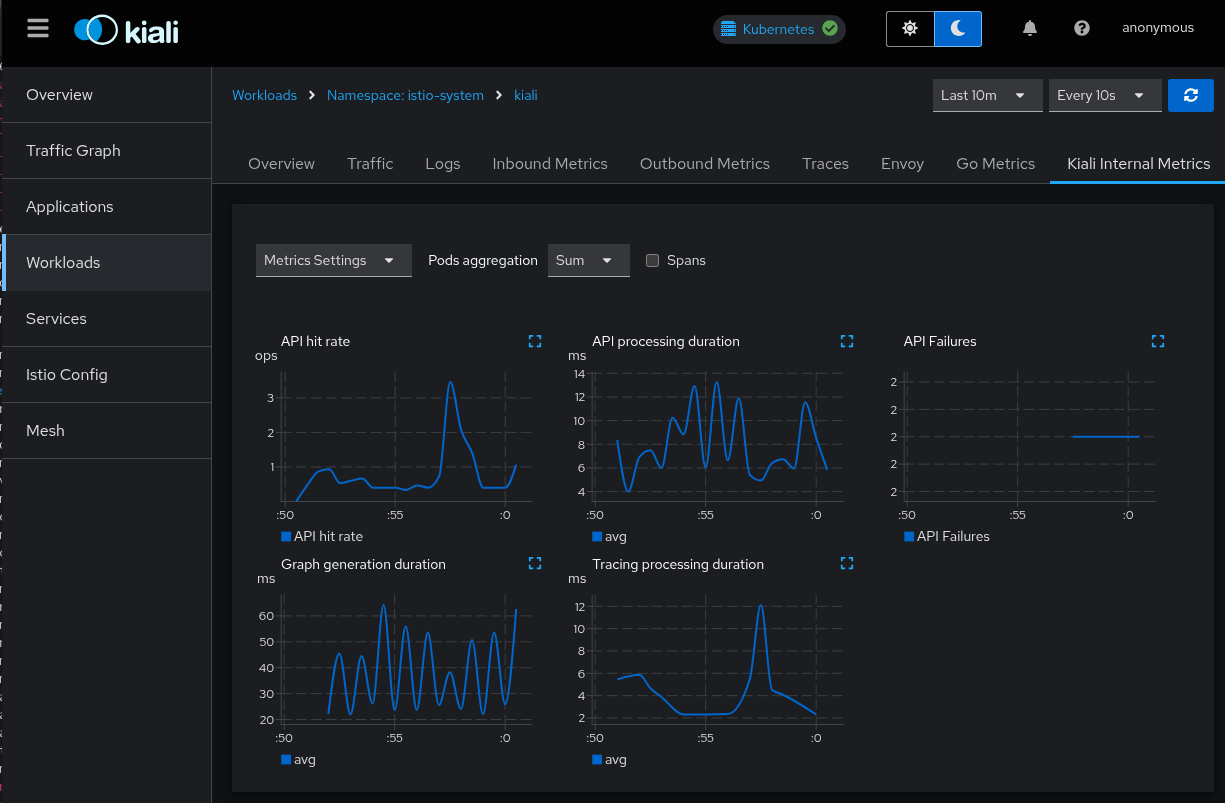Open the Kubernetes cluster indicator
This screenshot has width=1225, height=803.
click(779, 29)
